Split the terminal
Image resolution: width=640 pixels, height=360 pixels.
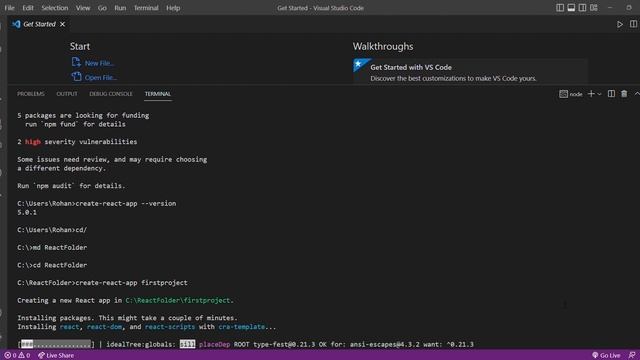click(611, 94)
